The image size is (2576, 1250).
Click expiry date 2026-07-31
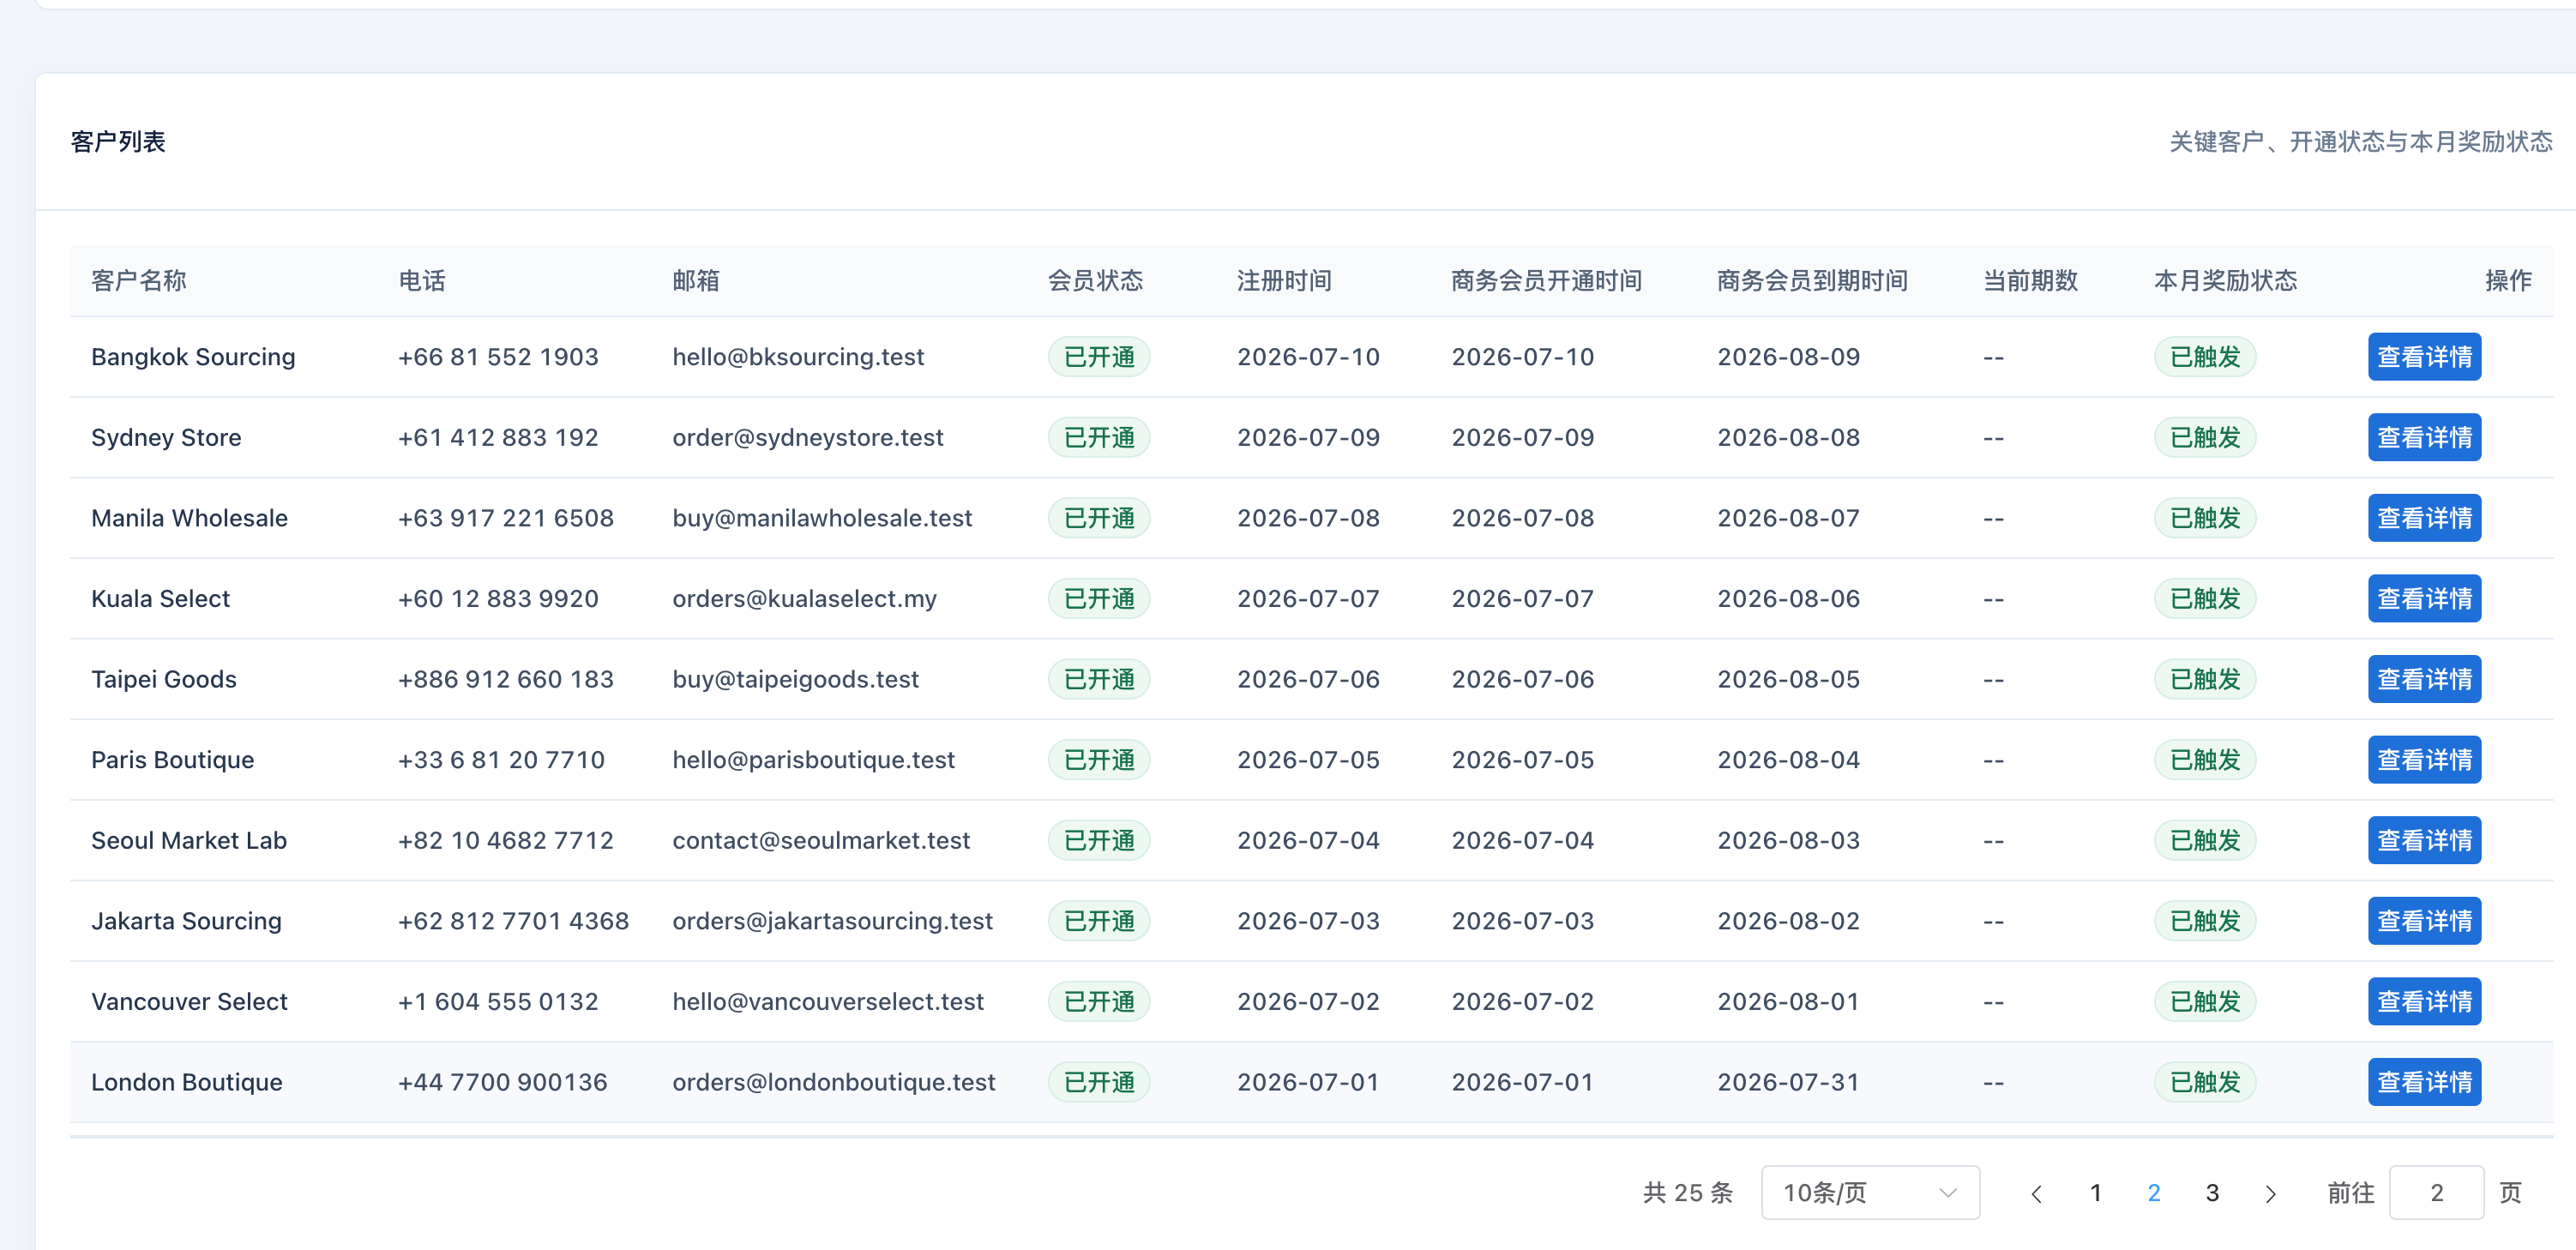[1787, 1082]
